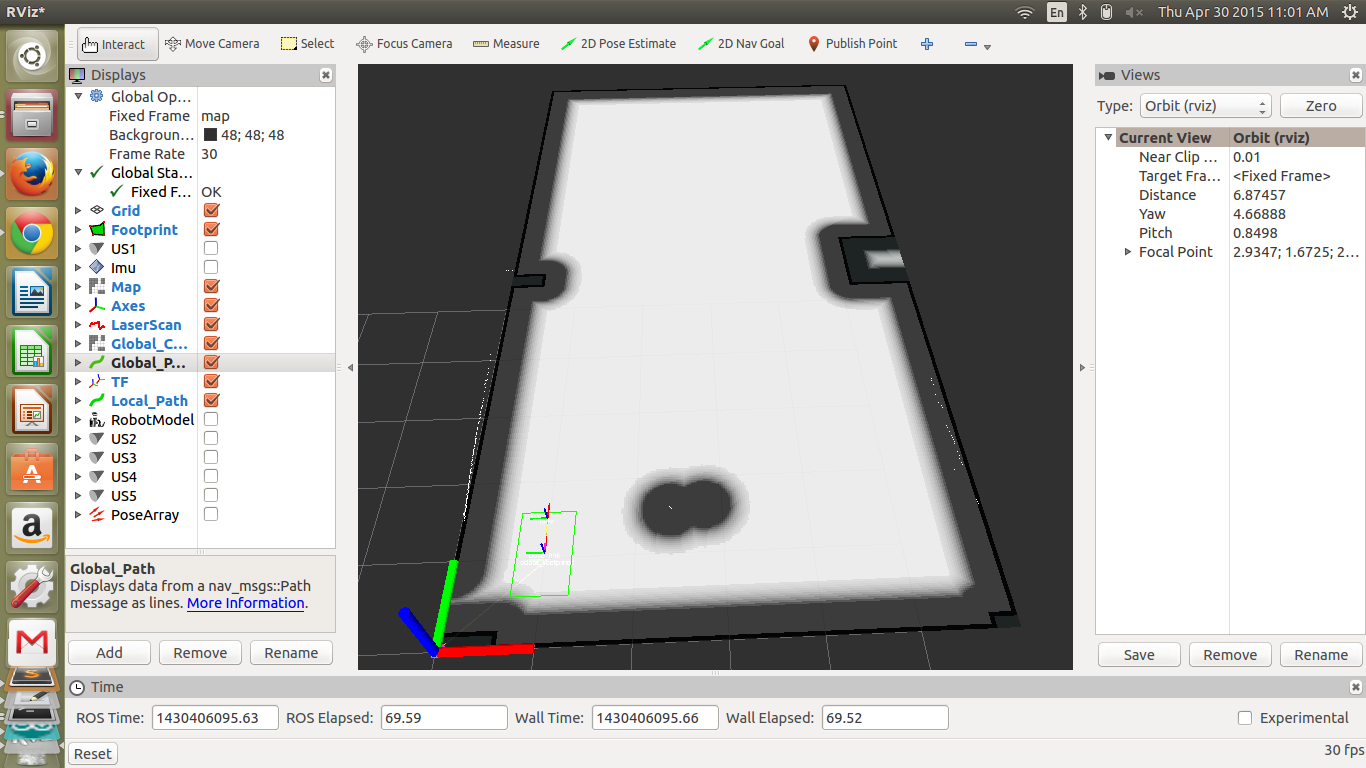
Task: Select the 2D Nav Goal tool
Action: pos(741,44)
